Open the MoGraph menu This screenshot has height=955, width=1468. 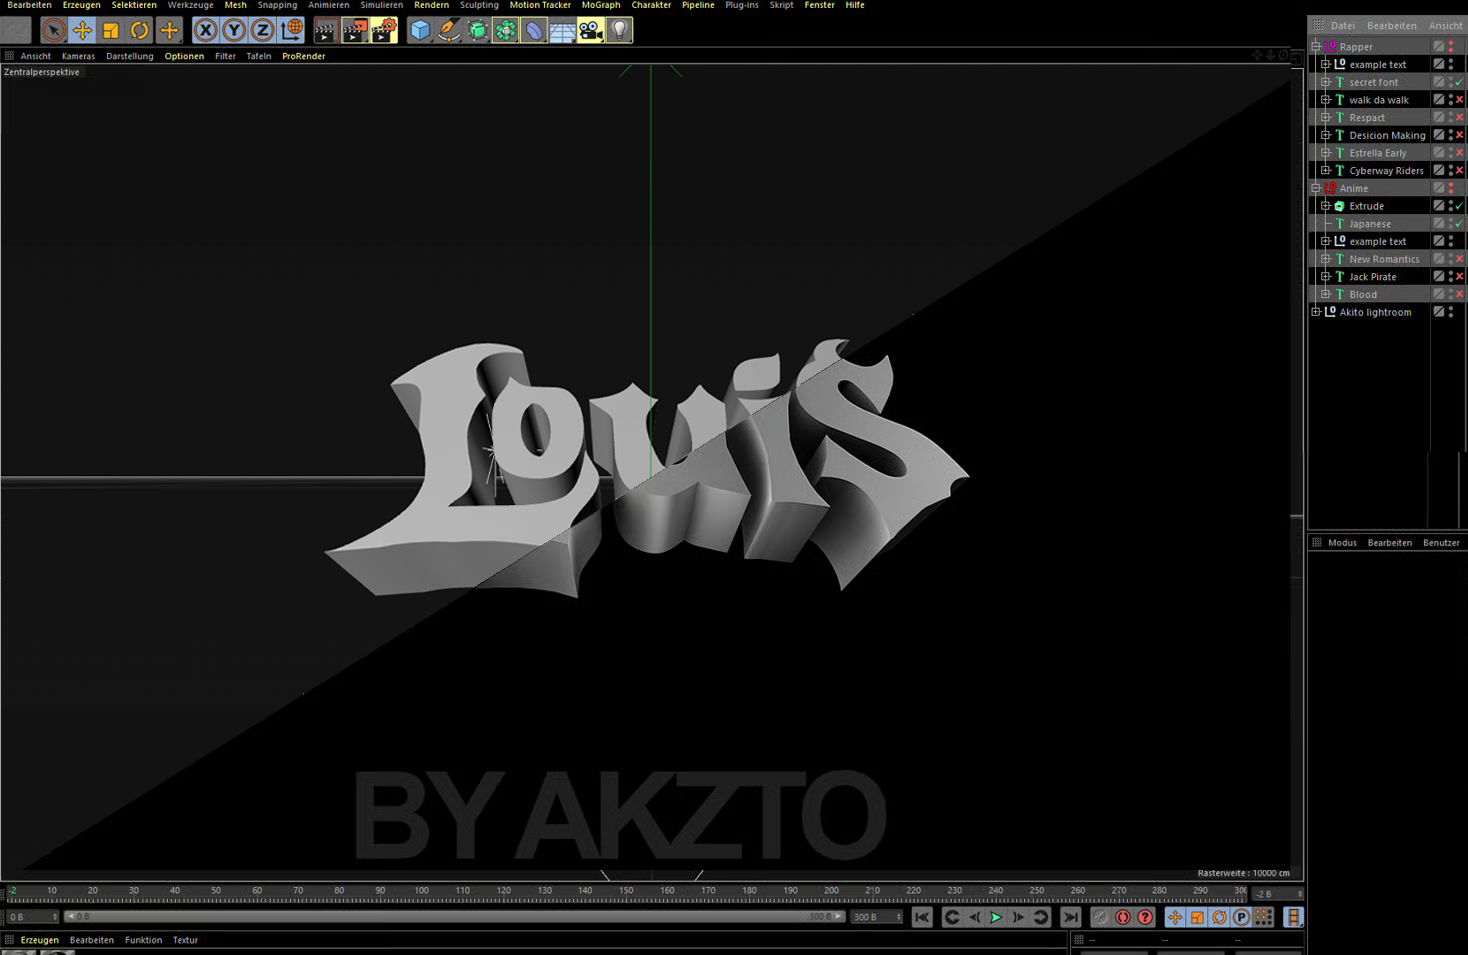click(601, 5)
